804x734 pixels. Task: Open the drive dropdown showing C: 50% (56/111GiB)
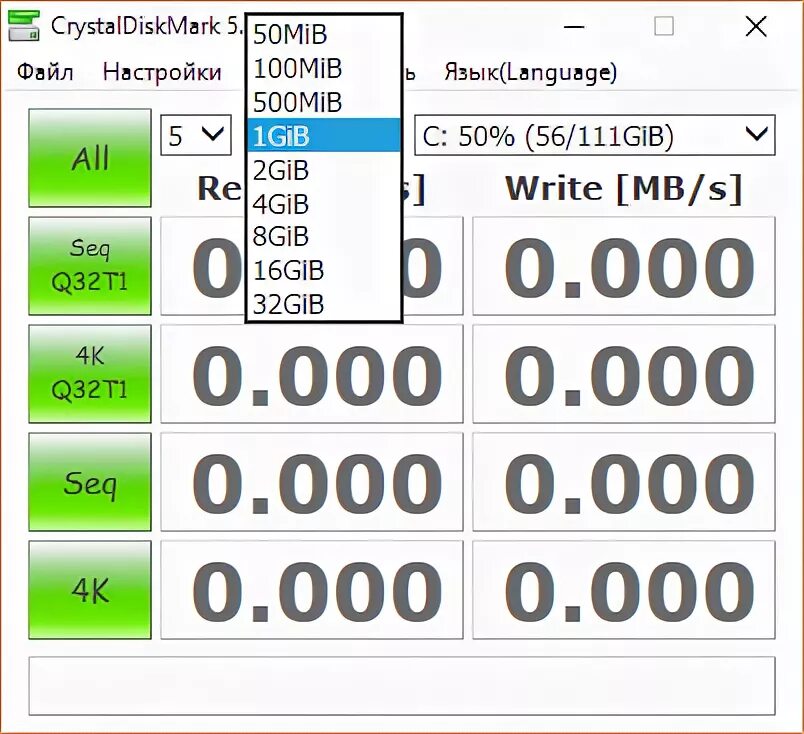(x=595, y=135)
